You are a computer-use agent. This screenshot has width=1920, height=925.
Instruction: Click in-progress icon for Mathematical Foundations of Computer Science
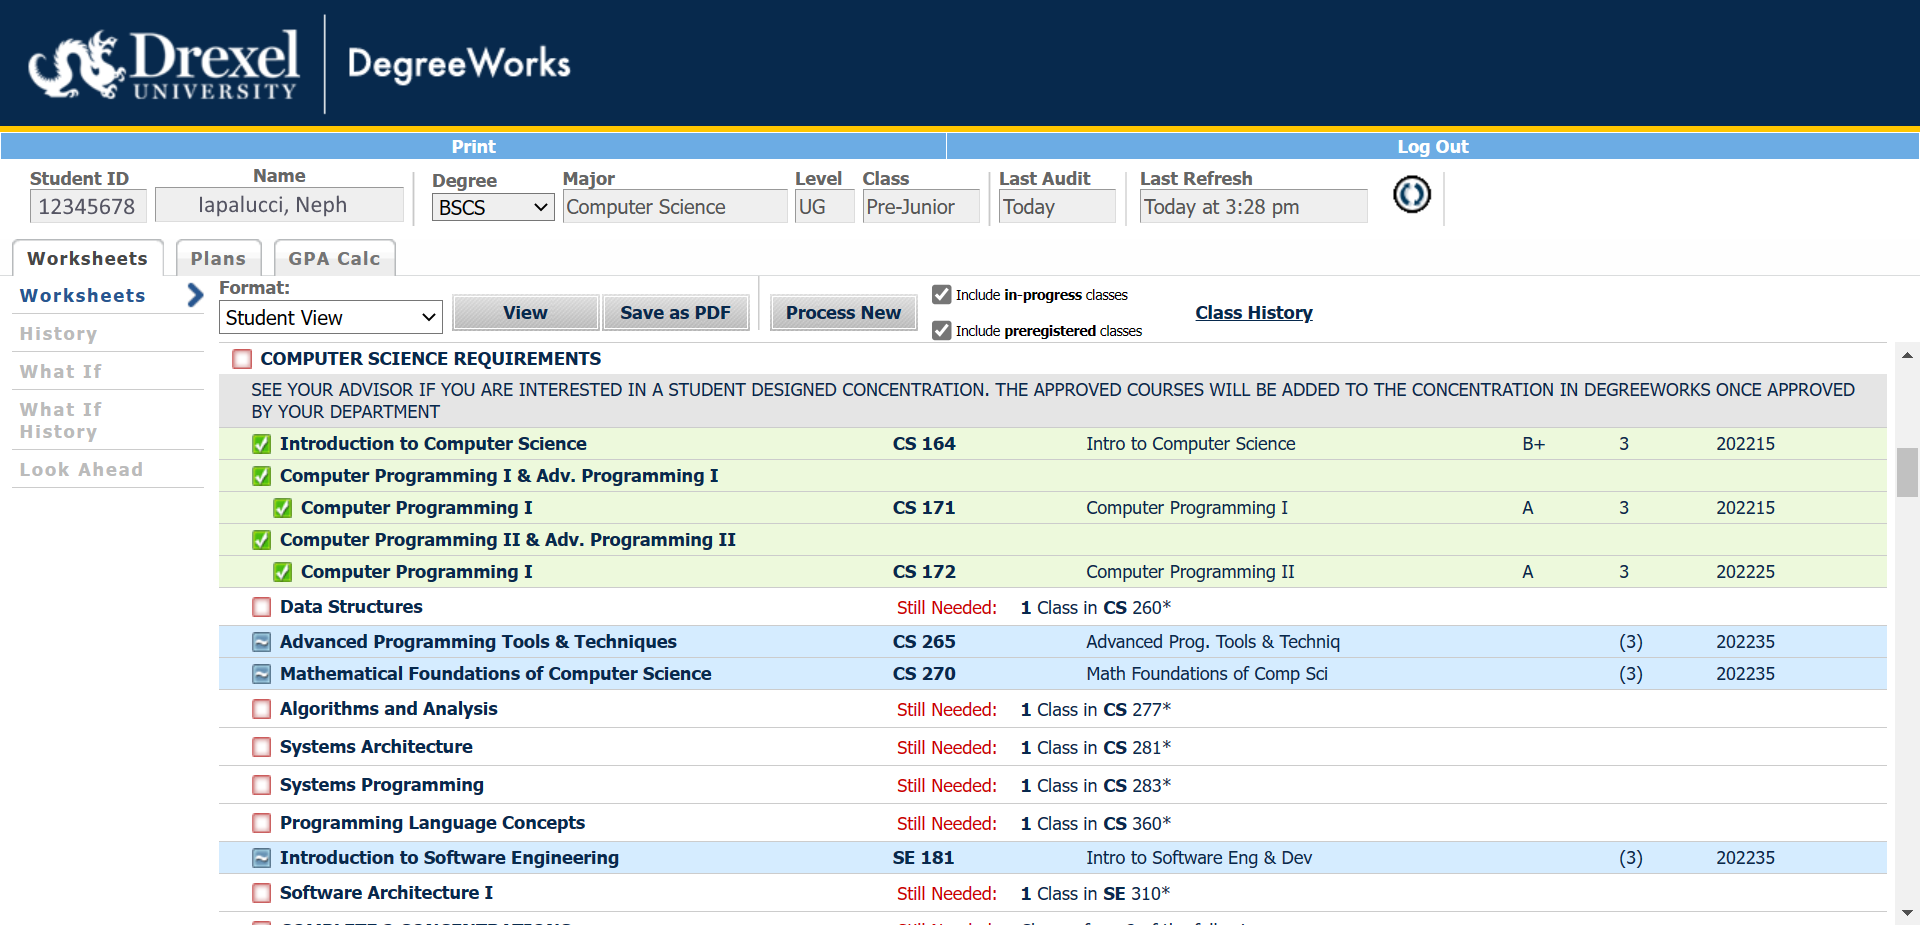262,674
